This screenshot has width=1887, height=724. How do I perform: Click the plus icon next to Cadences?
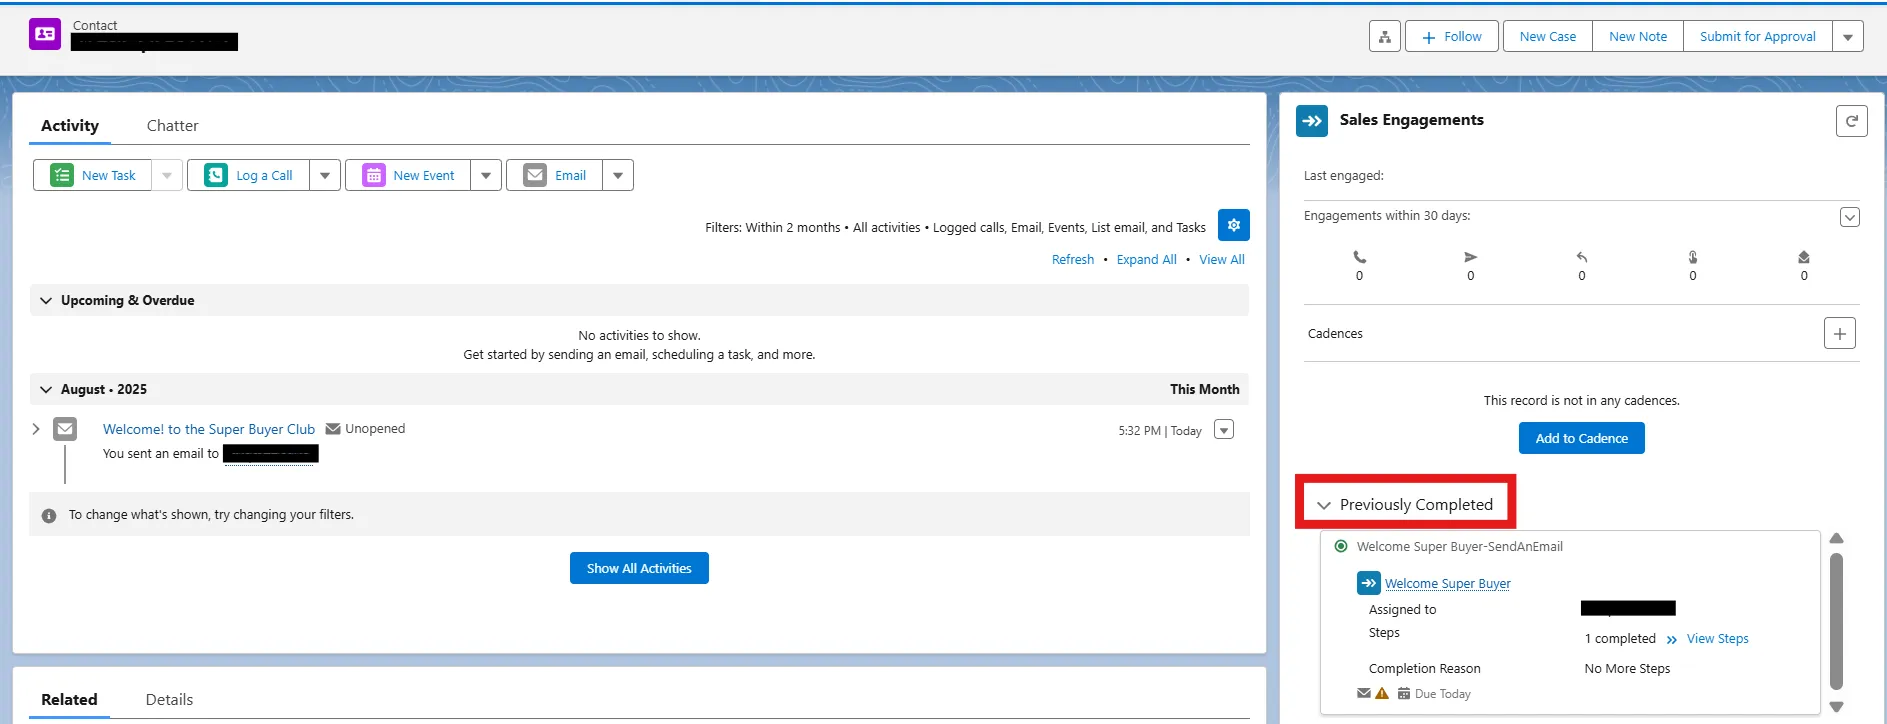point(1839,333)
